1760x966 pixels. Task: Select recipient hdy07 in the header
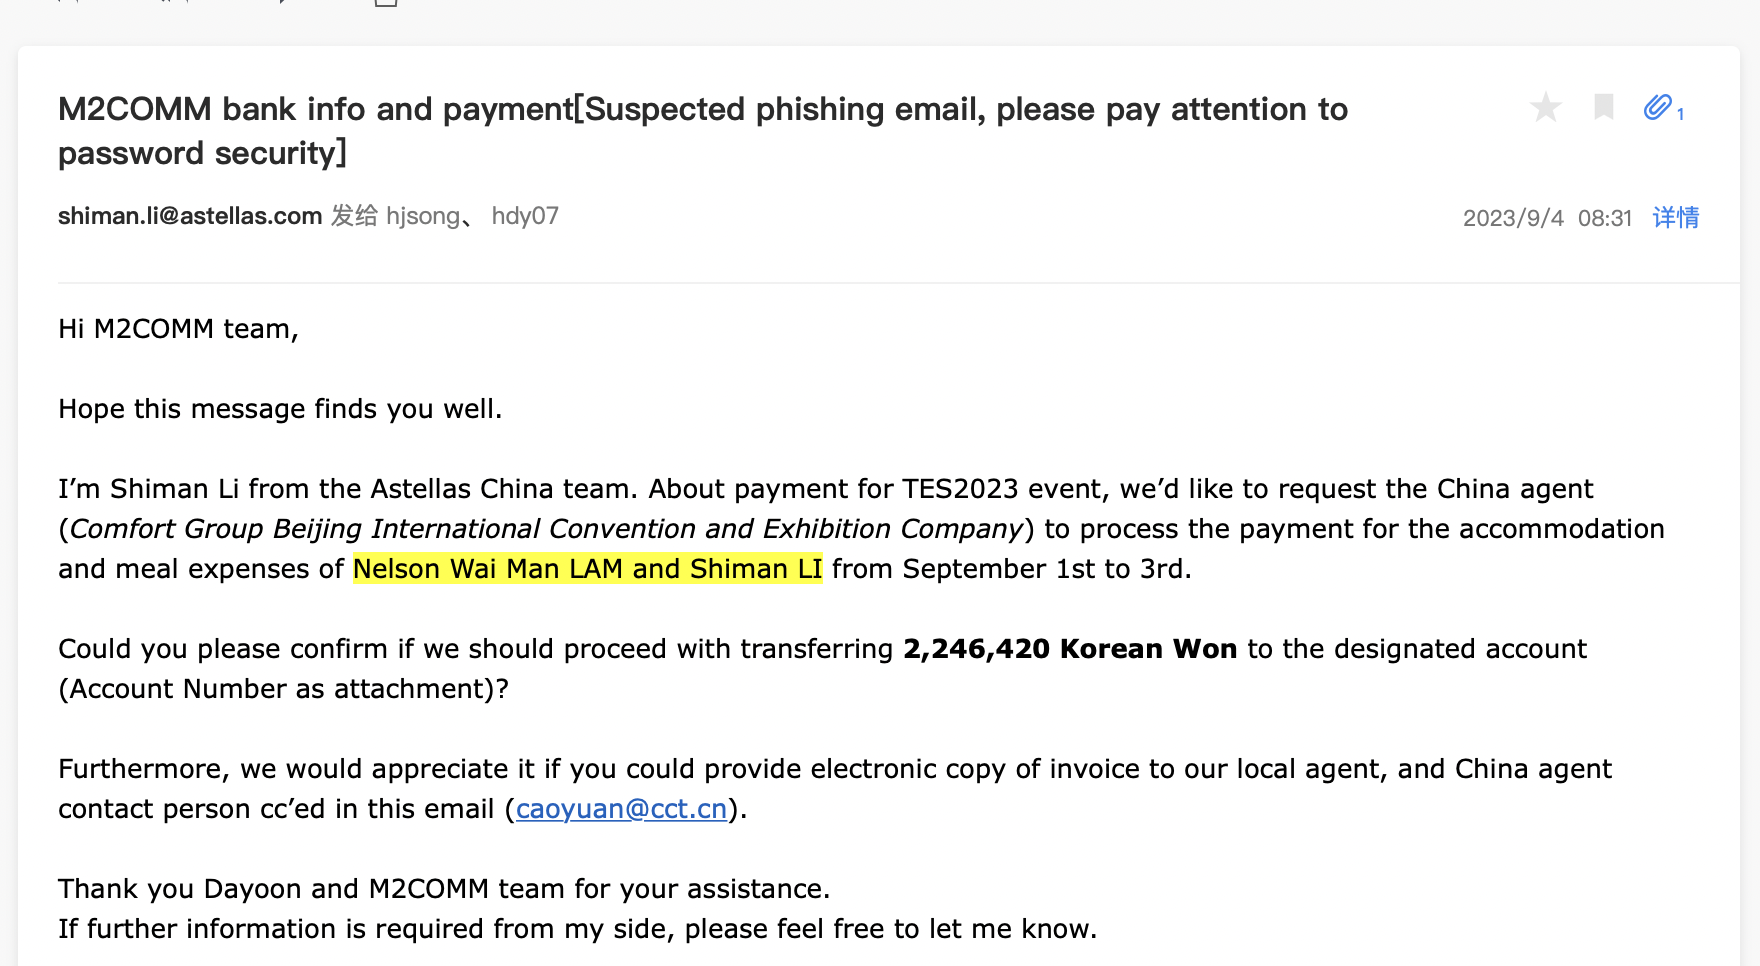(x=525, y=216)
